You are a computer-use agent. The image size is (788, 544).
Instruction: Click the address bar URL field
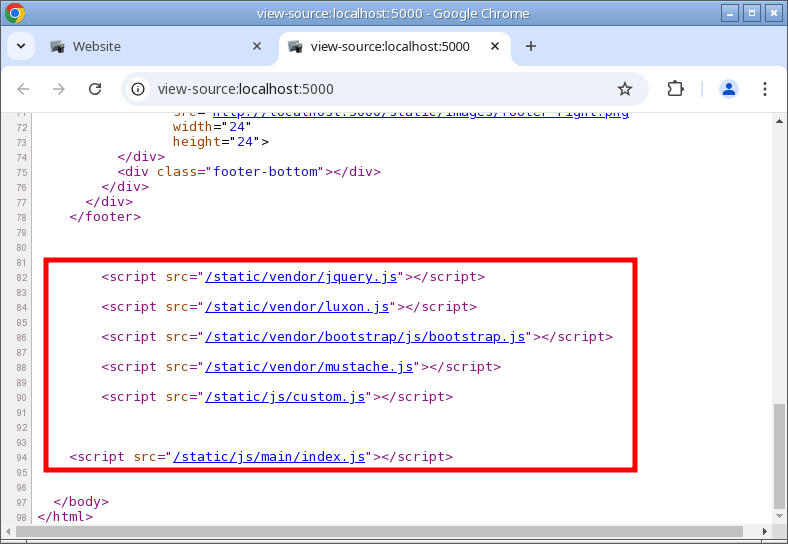pos(384,89)
